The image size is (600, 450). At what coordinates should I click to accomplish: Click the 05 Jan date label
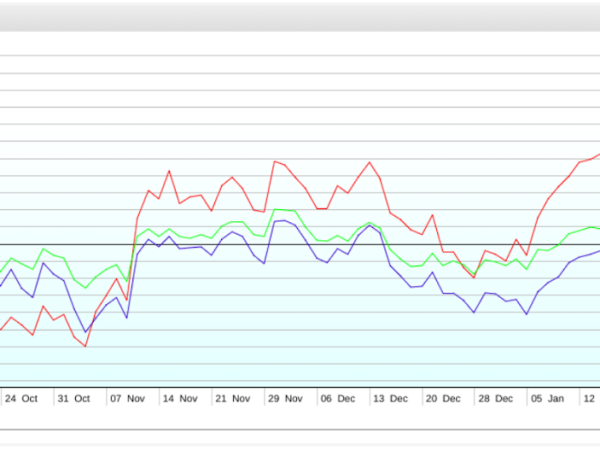(548, 398)
